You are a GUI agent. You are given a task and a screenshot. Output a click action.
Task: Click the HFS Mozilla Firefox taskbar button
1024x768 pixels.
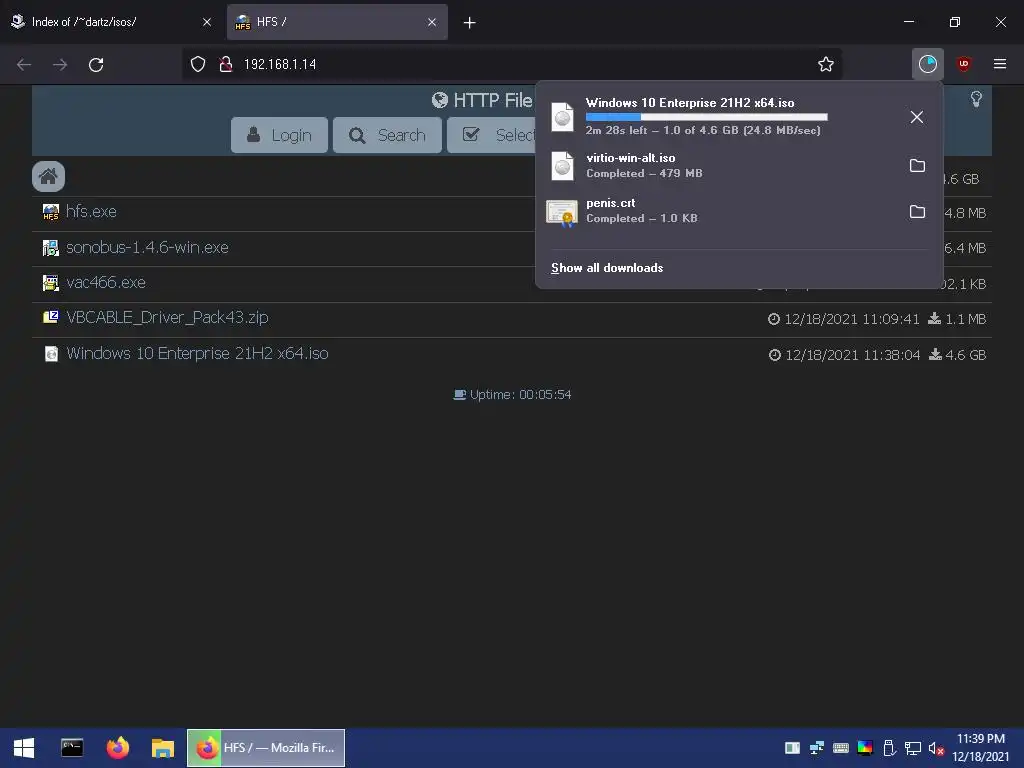coord(266,748)
